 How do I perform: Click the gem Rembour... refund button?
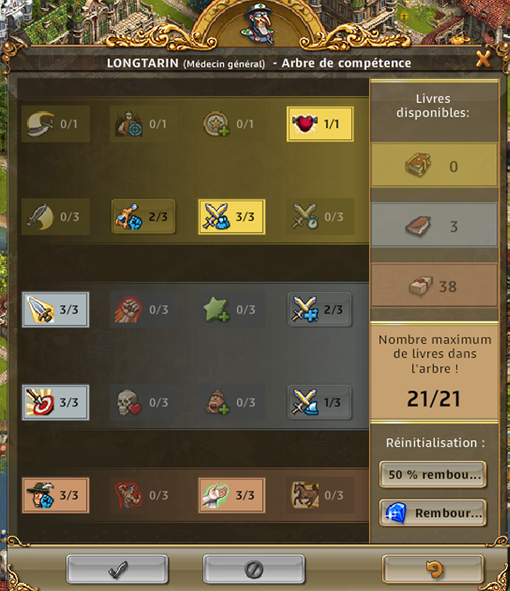[x=433, y=513]
